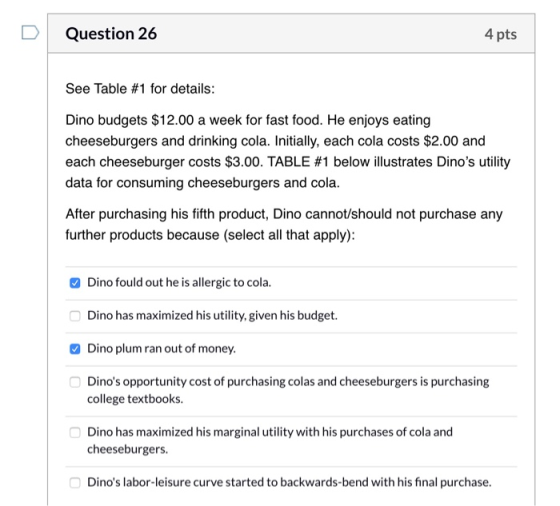
Task: Click the '(select all that apply):' phrase
Action: 289,235
